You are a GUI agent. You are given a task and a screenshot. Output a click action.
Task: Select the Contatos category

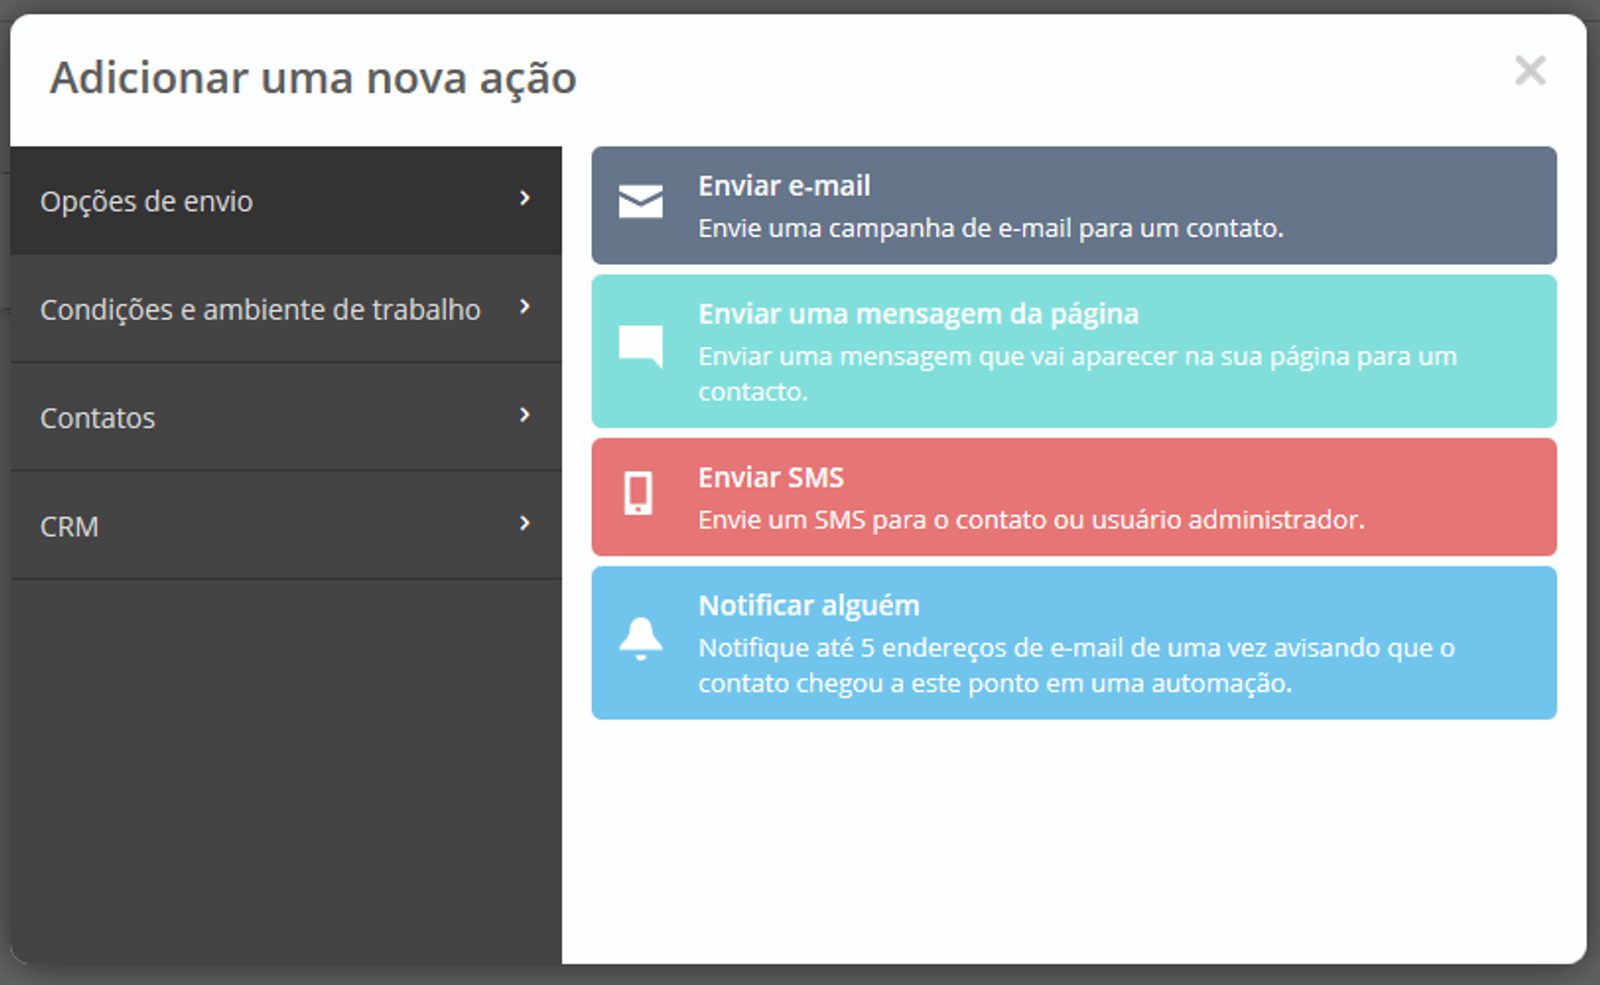point(286,417)
